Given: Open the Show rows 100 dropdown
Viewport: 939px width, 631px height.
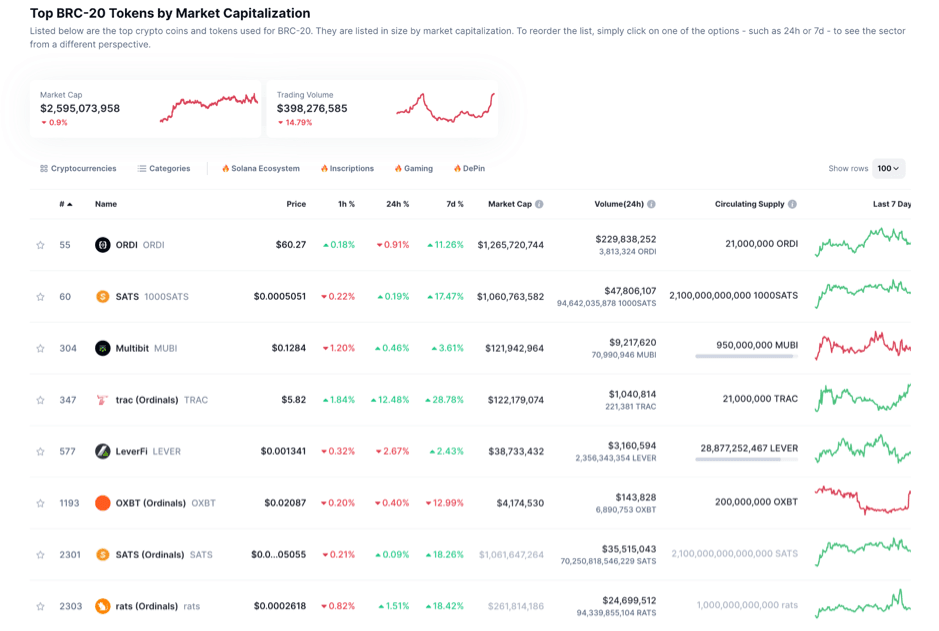Looking at the screenshot, I should [888, 169].
